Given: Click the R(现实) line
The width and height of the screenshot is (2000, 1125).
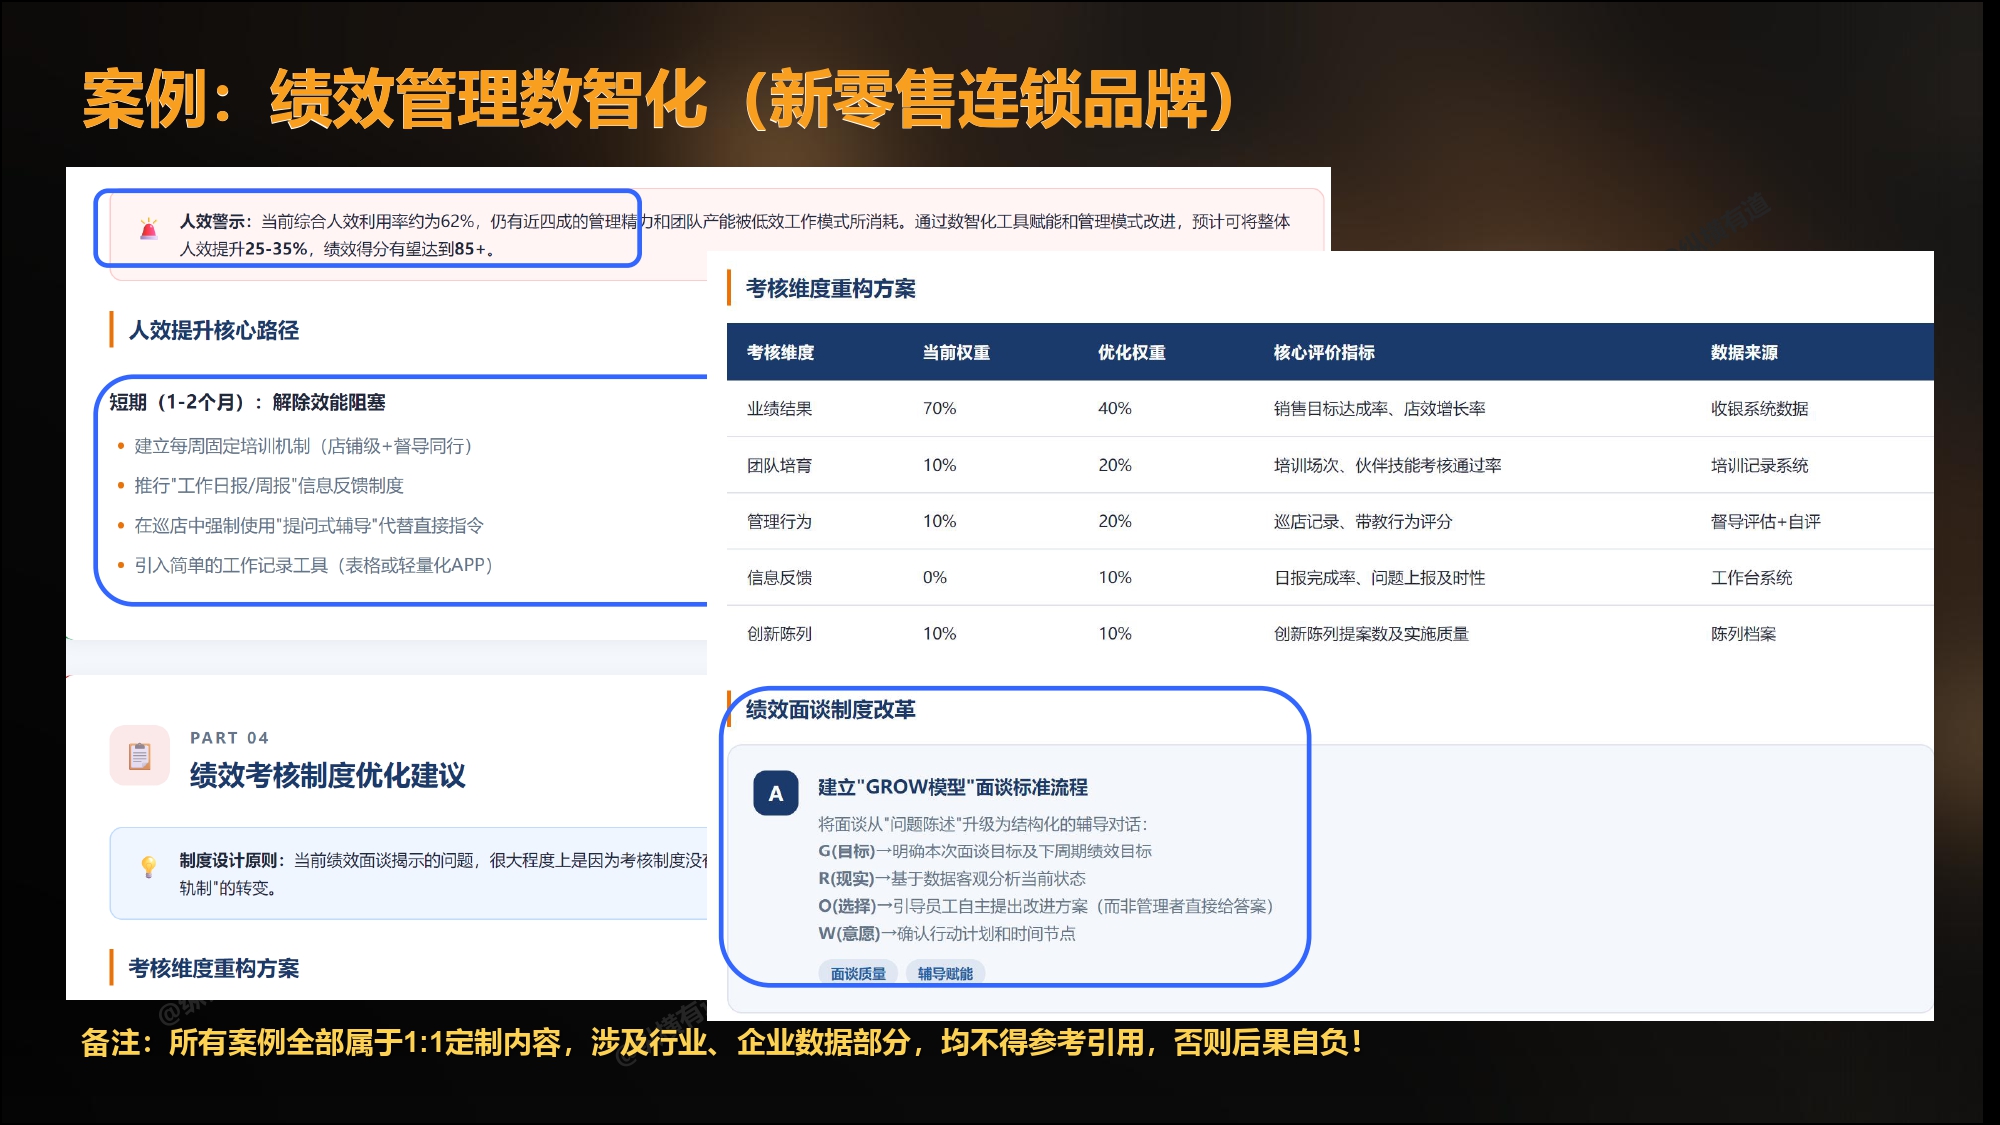Looking at the screenshot, I should (x=952, y=878).
